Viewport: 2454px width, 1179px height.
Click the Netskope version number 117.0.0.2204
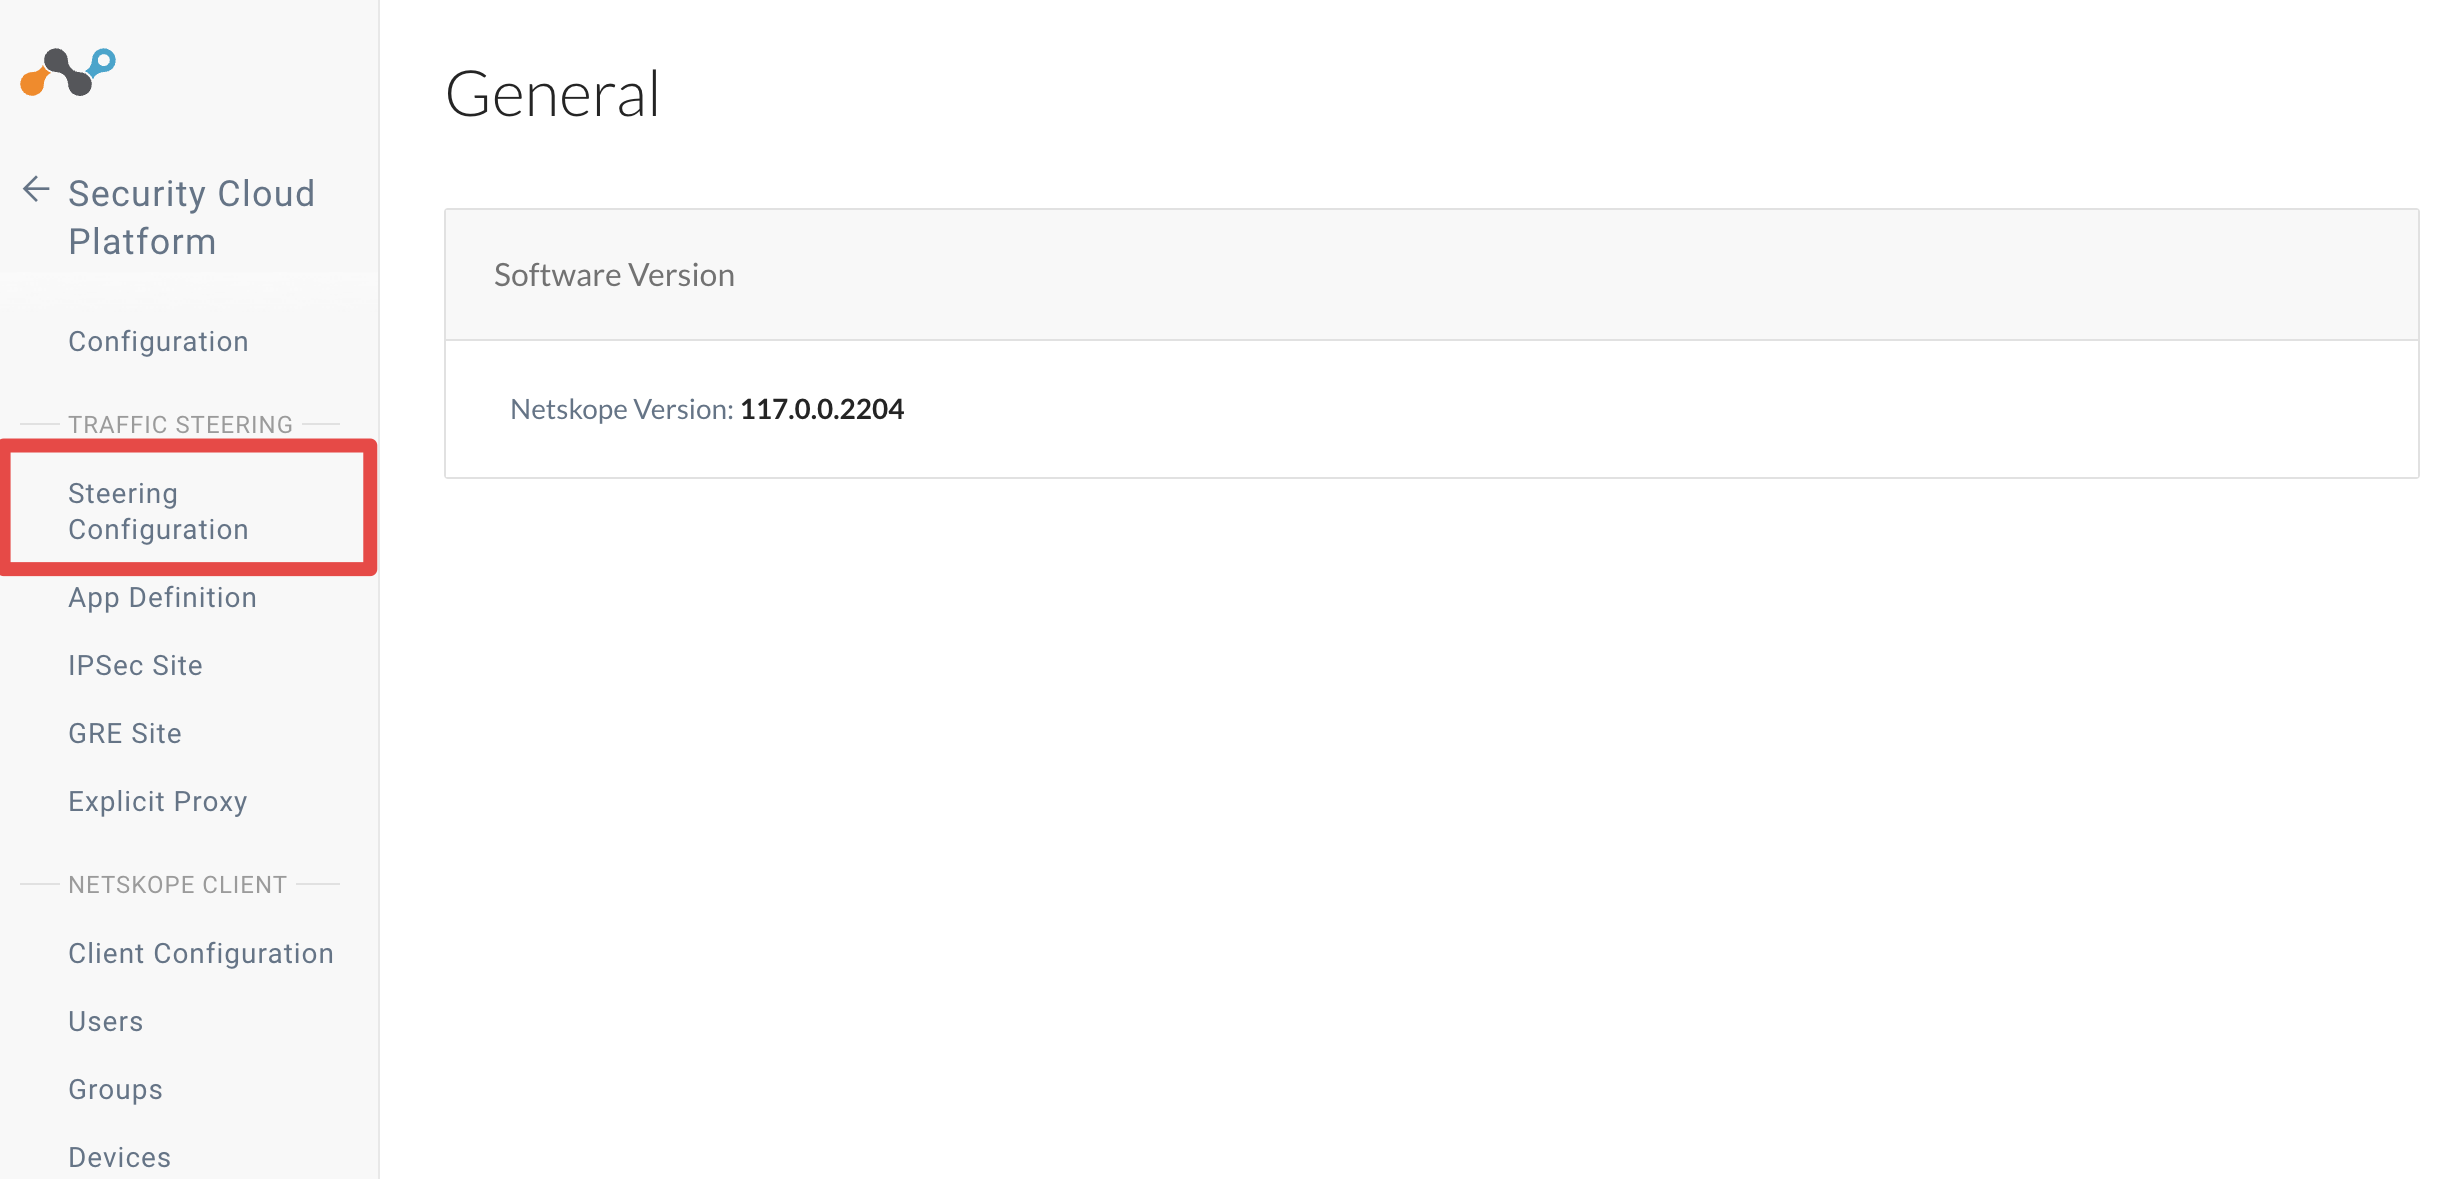pyautogui.click(x=822, y=409)
